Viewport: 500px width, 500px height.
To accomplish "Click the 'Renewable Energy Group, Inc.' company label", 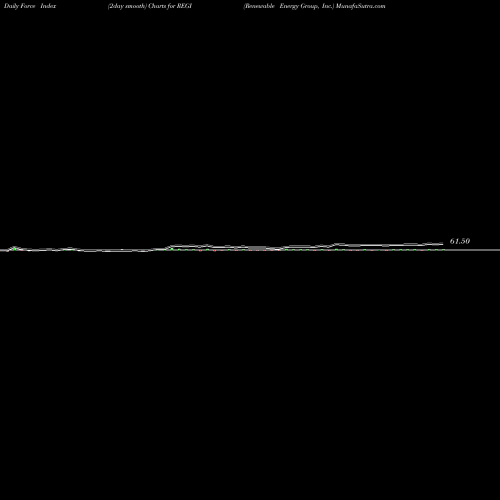I will pyautogui.click(x=289, y=6).
